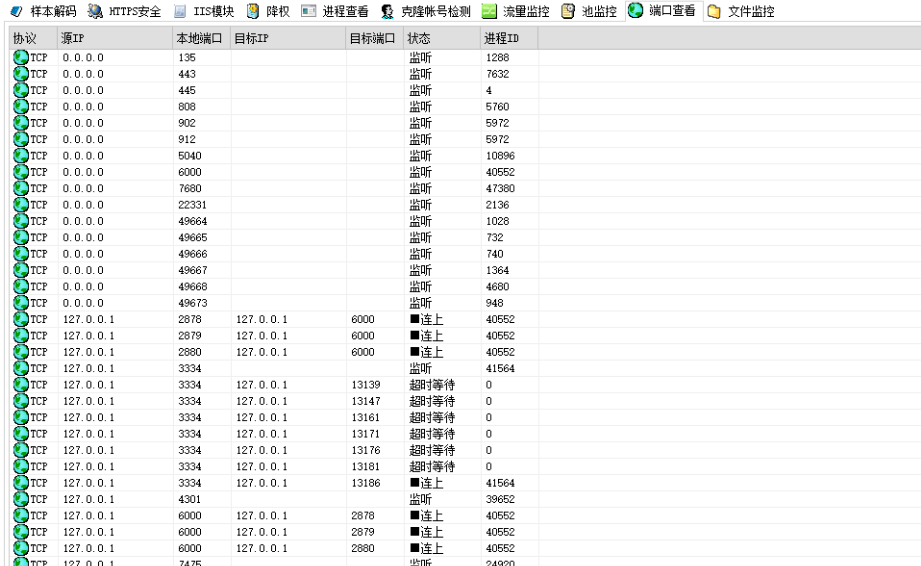Click globe icon of port 445 row

click(x=21, y=90)
